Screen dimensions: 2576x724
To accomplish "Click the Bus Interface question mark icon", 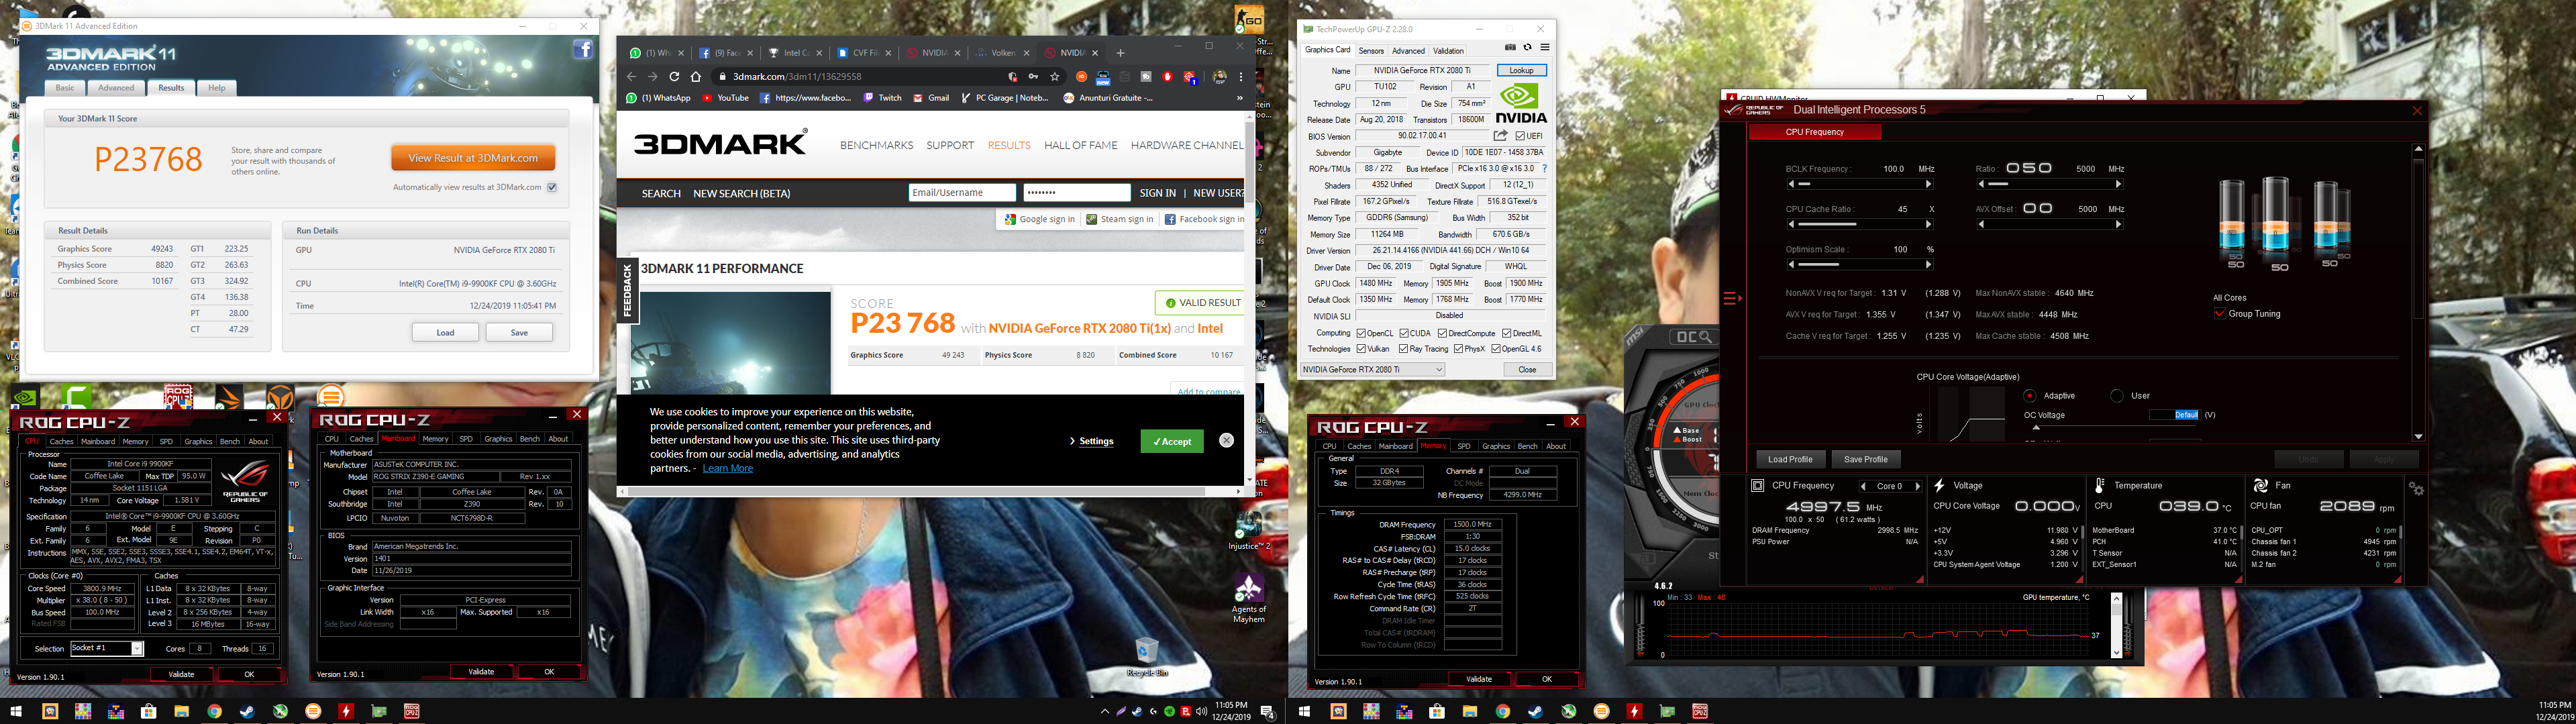I will pos(1545,169).
